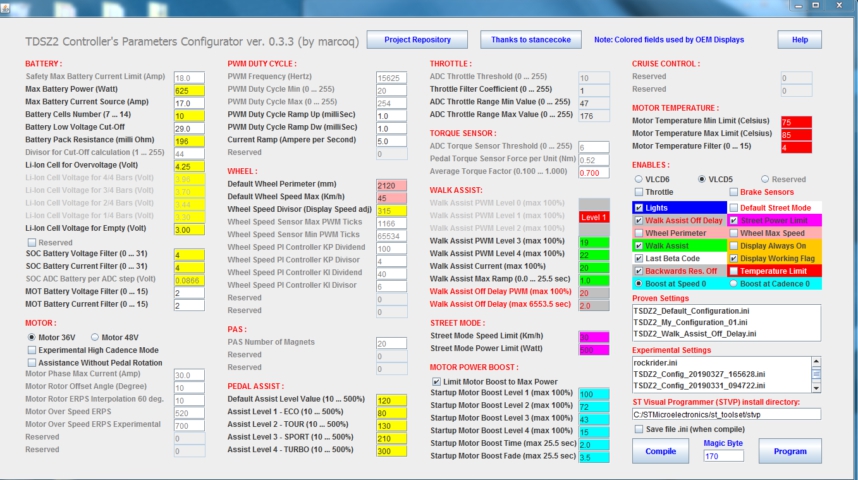The image size is (858, 480).
Task: Toggle the Brake Sensors checkbox
Action: click(x=734, y=192)
